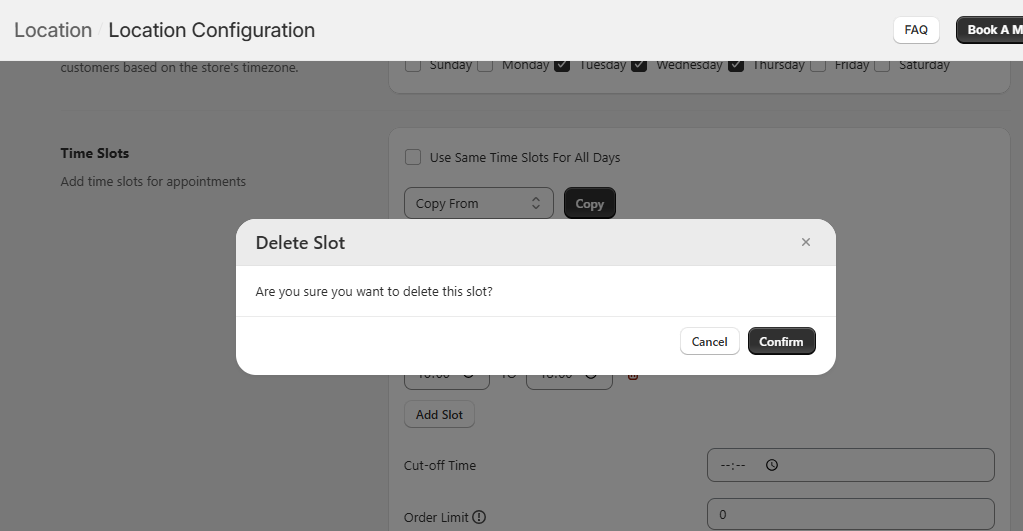Check the Sunday checkbox
The width and height of the screenshot is (1023, 531).
(x=413, y=66)
